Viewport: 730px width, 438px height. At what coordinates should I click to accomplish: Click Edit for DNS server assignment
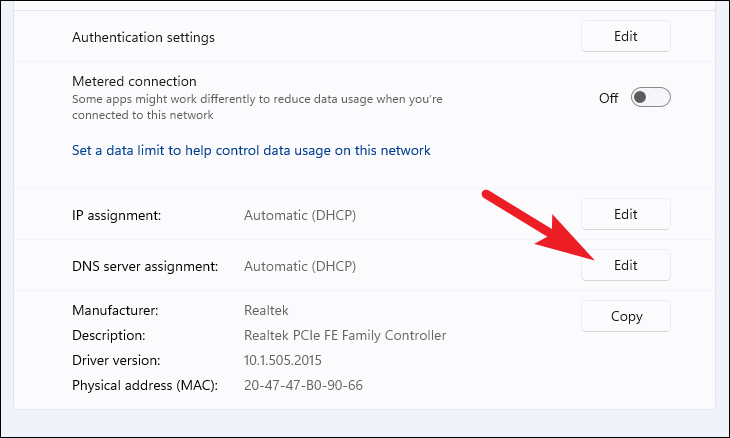pos(625,265)
